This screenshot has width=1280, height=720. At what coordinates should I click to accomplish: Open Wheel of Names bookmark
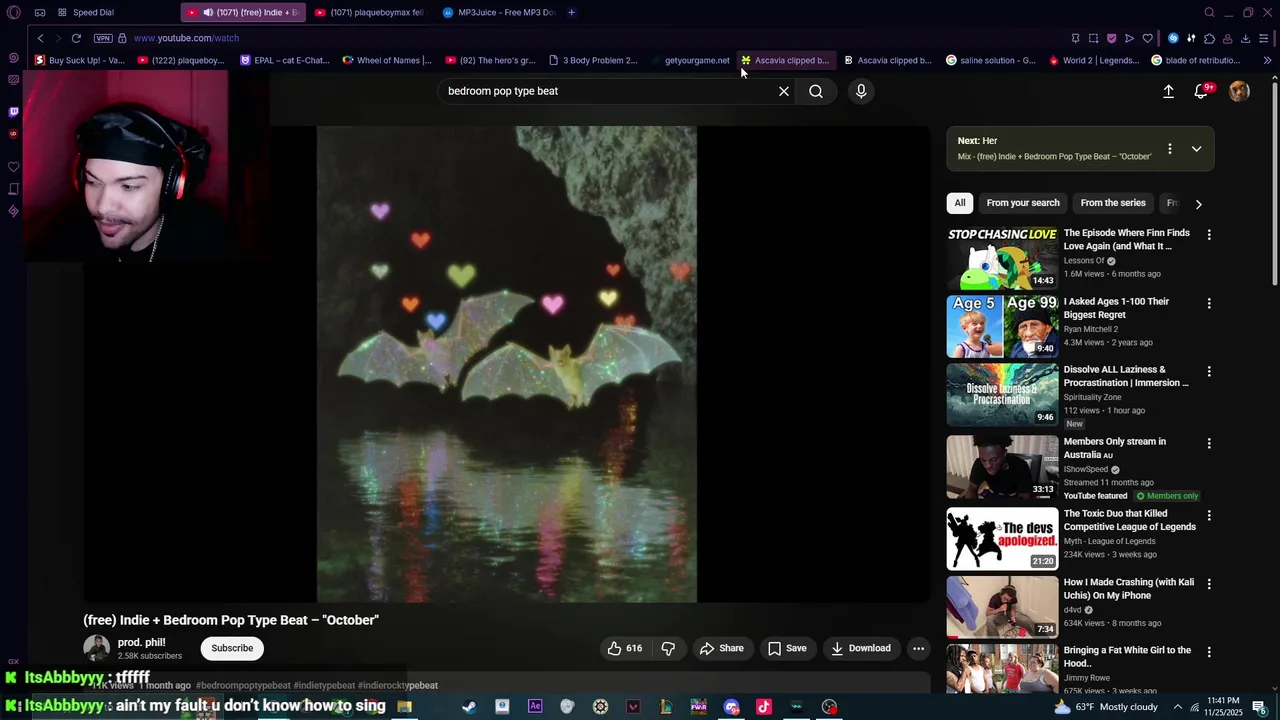pos(387,60)
